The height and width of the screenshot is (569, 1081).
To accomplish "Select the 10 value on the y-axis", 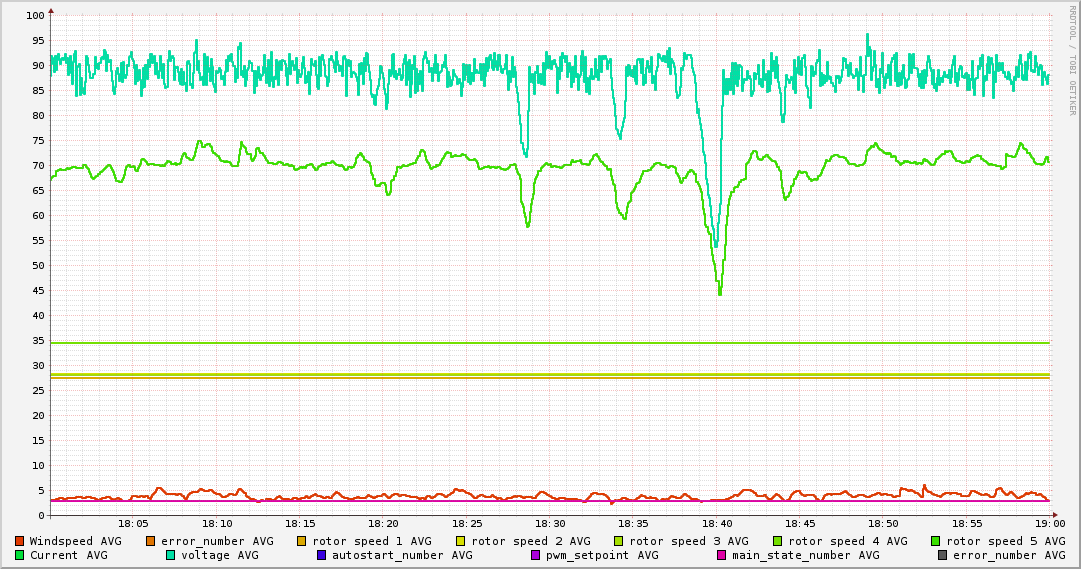I will [x=38, y=466].
